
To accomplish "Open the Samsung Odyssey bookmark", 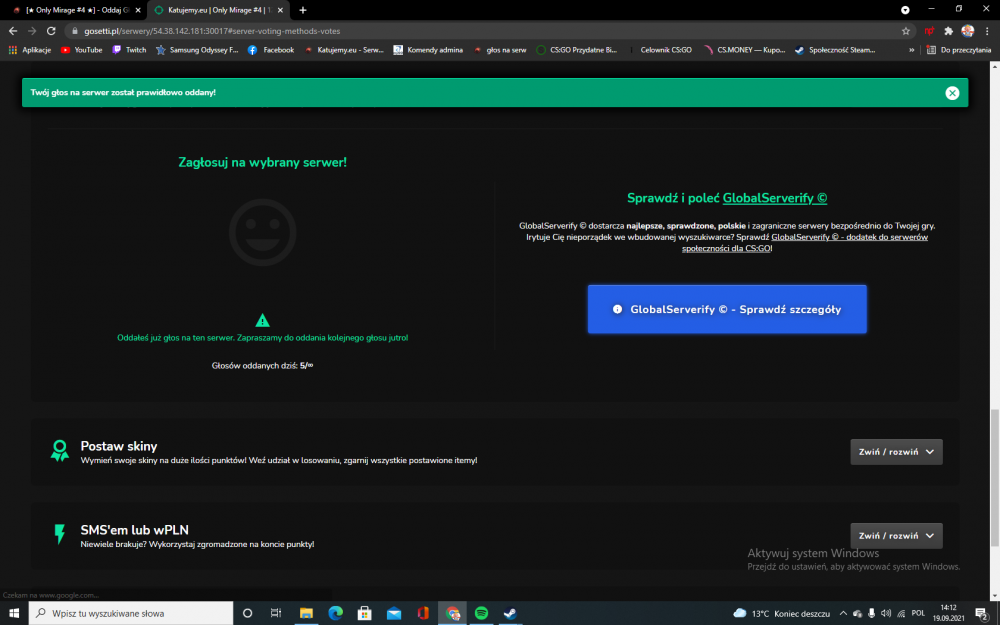I will 197,50.
